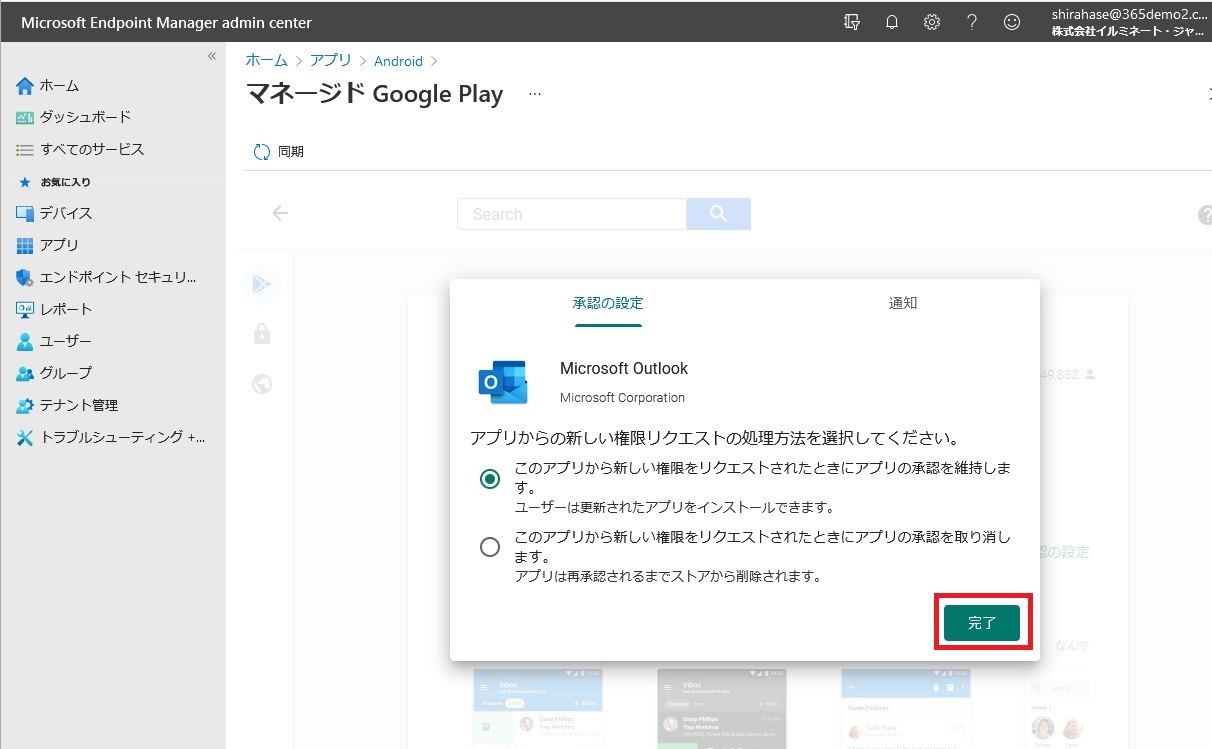Switch to the 通知 tab

(902, 303)
